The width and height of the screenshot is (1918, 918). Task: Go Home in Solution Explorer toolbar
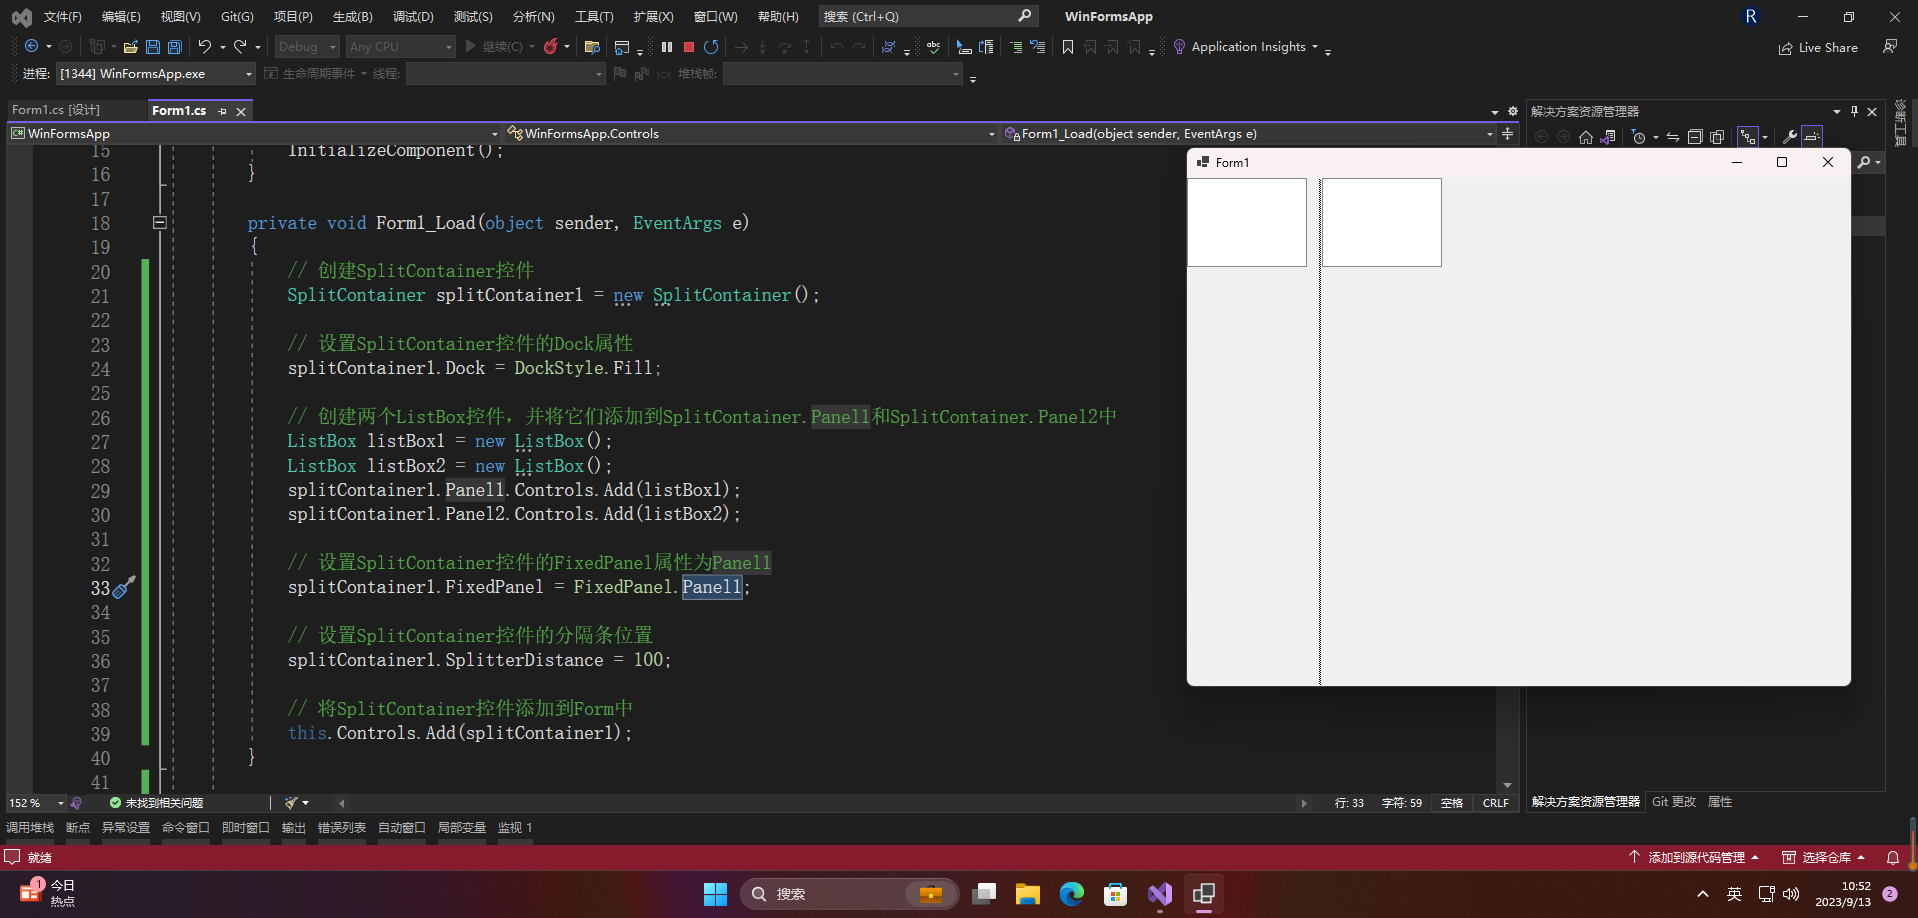1586,137
